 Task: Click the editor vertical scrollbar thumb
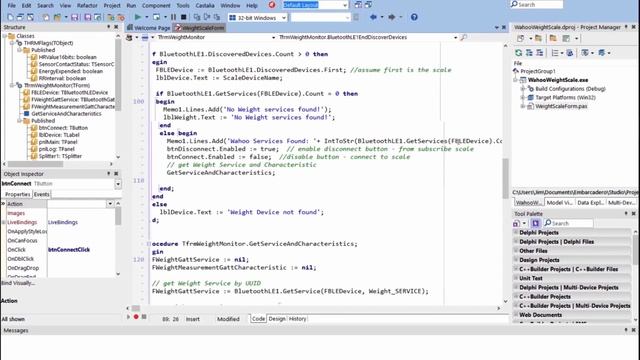point(505,179)
